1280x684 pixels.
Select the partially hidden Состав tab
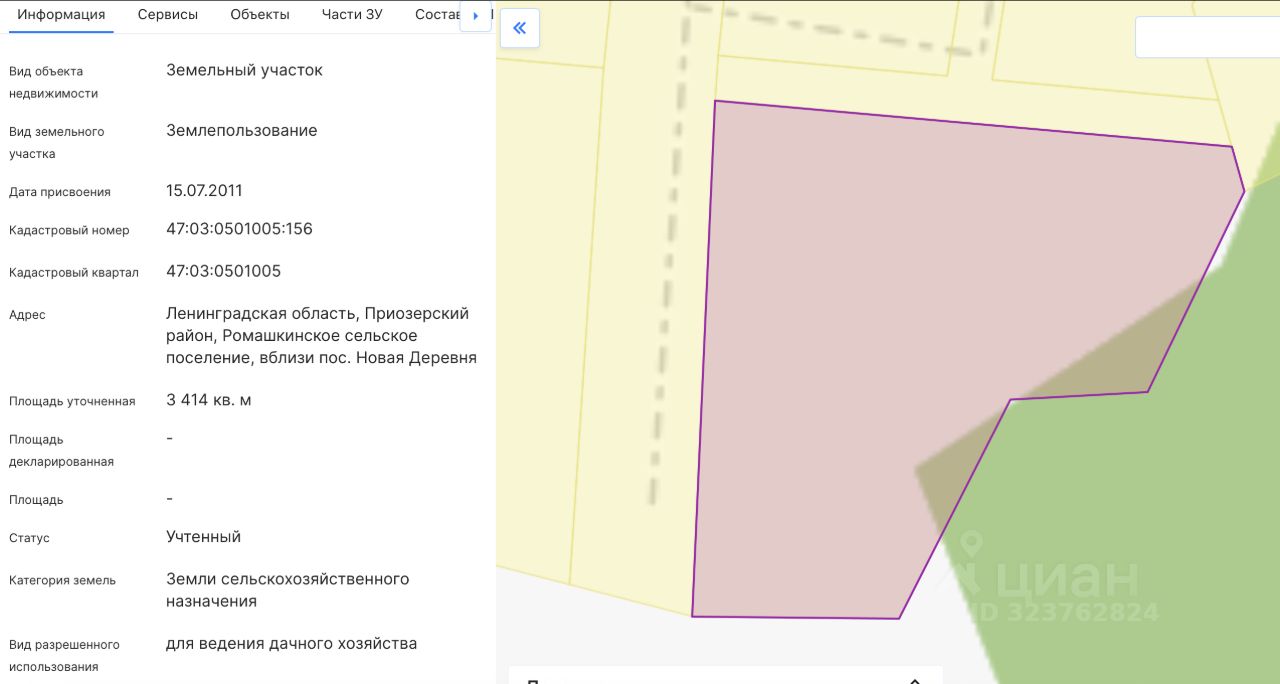click(437, 15)
